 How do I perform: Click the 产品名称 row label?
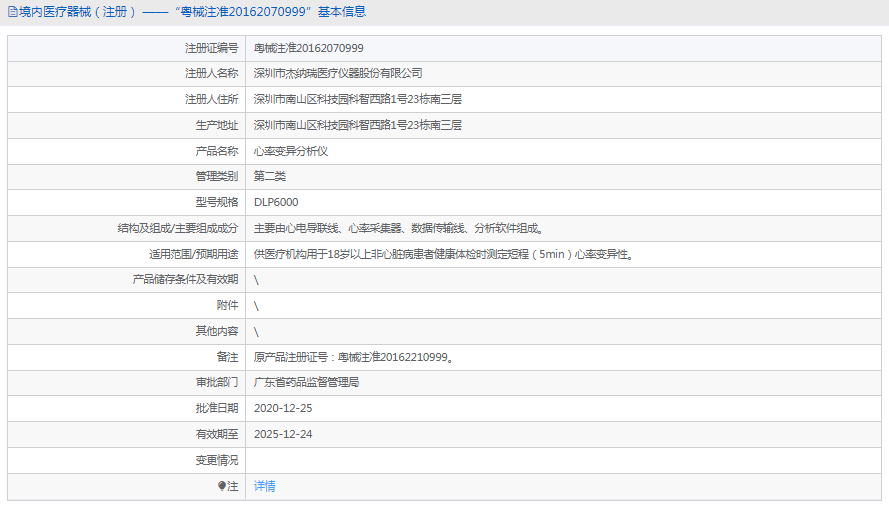pyautogui.click(x=217, y=151)
